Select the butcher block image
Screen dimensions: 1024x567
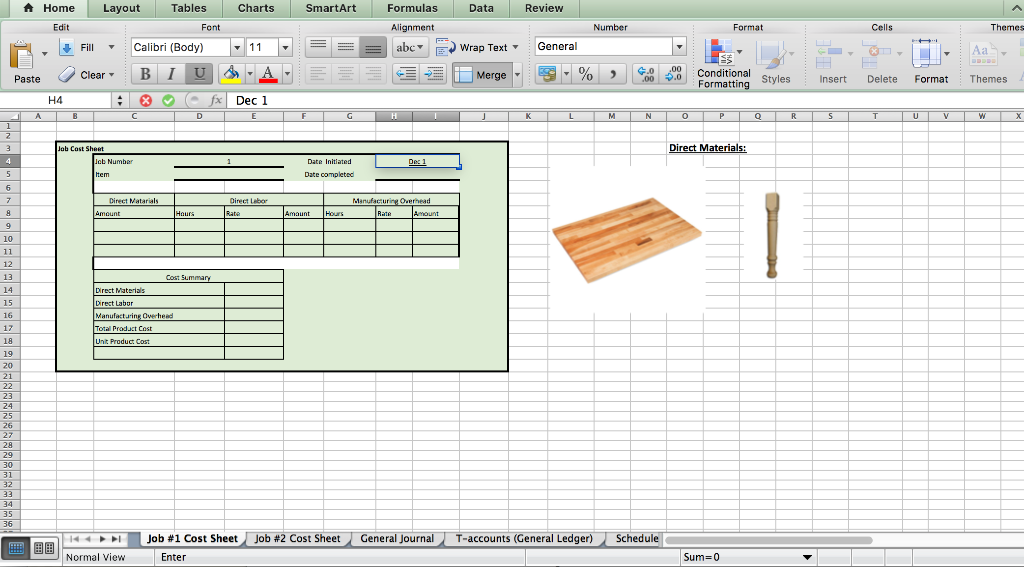coord(626,239)
